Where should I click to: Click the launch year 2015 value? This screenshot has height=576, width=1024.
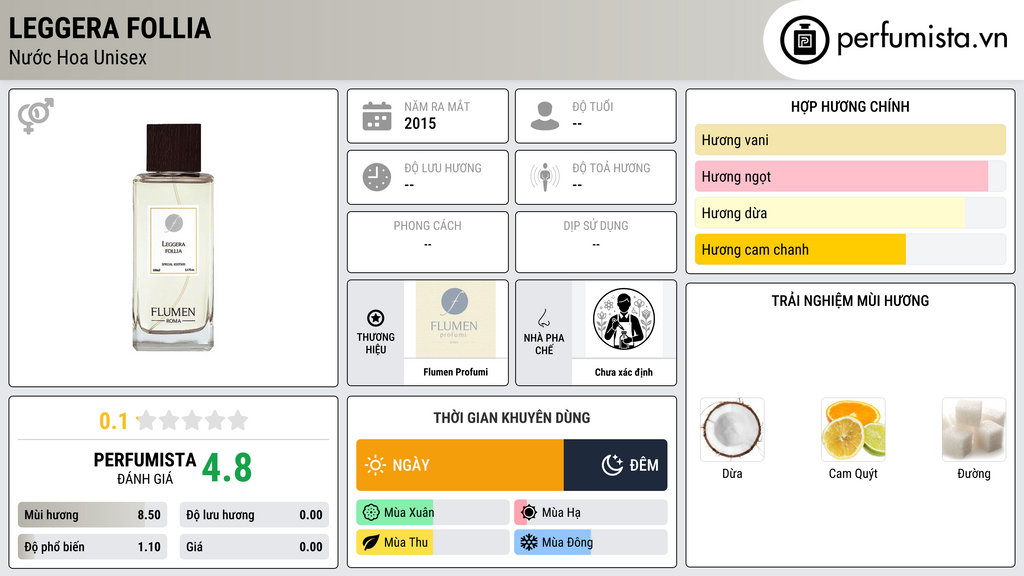420,123
